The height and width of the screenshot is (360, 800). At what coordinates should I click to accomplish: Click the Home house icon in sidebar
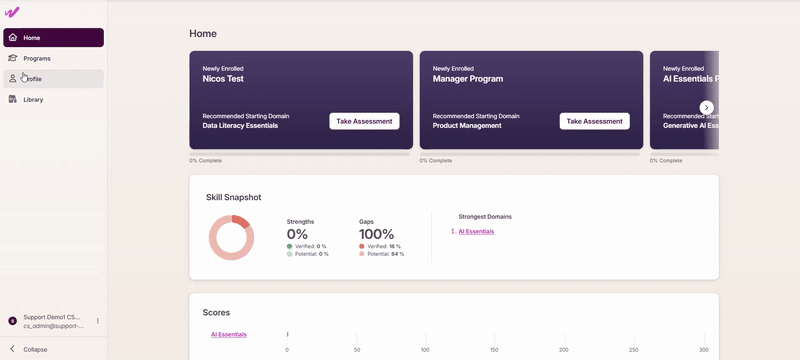tap(13, 38)
